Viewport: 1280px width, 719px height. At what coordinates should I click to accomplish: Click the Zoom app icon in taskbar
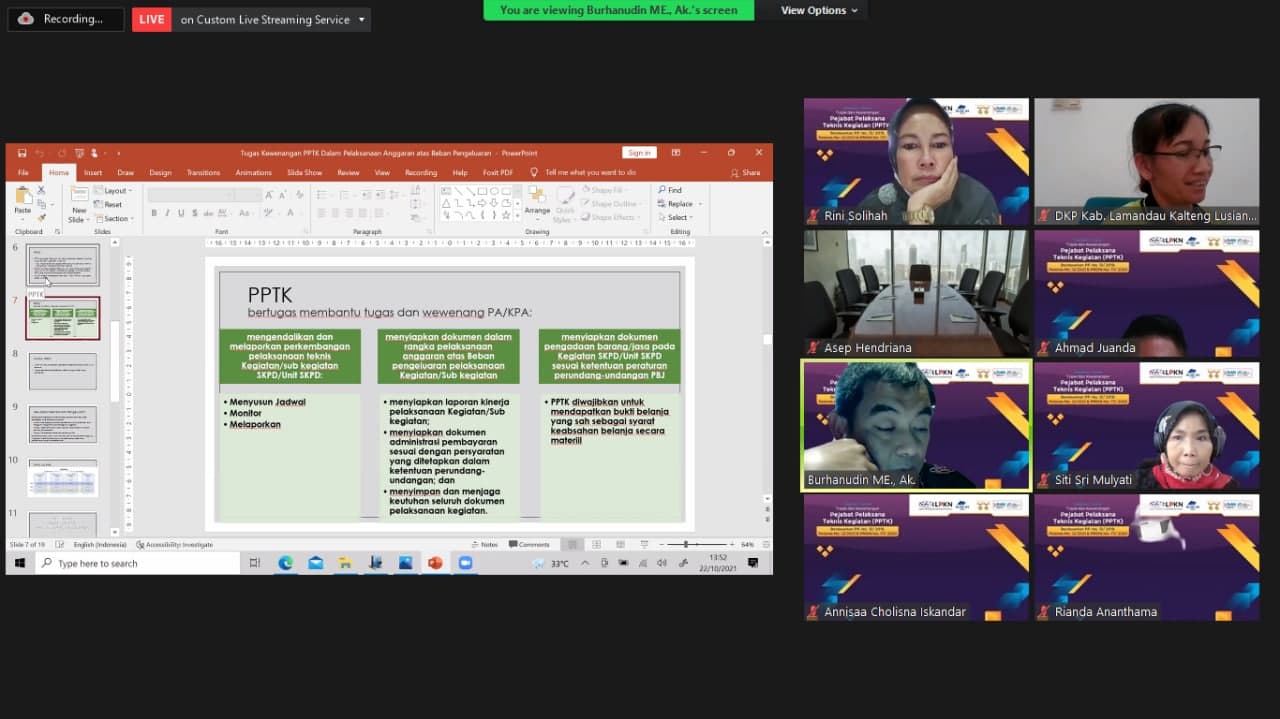465,563
